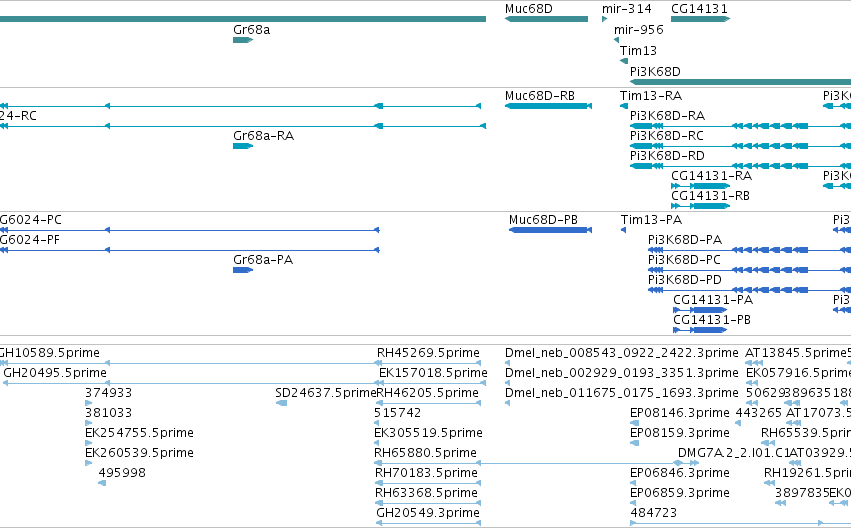Open the Tim13 gene label
Screen dimensions: 851x528
point(638,50)
